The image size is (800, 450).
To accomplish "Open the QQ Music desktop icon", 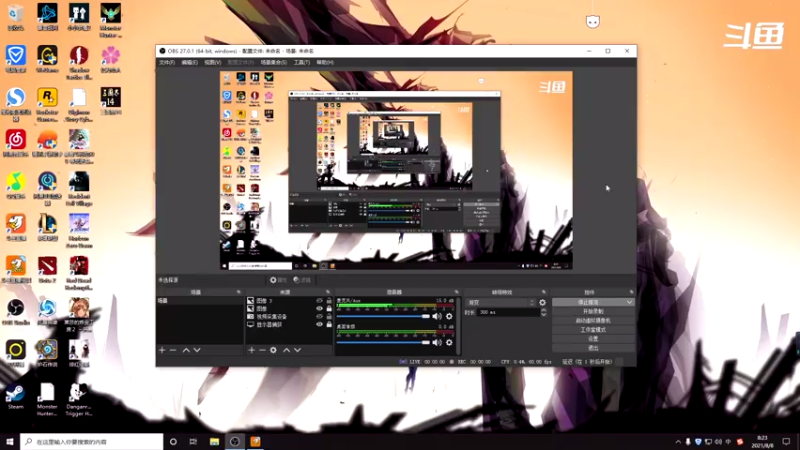I will pyautogui.click(x=15, y=186).
